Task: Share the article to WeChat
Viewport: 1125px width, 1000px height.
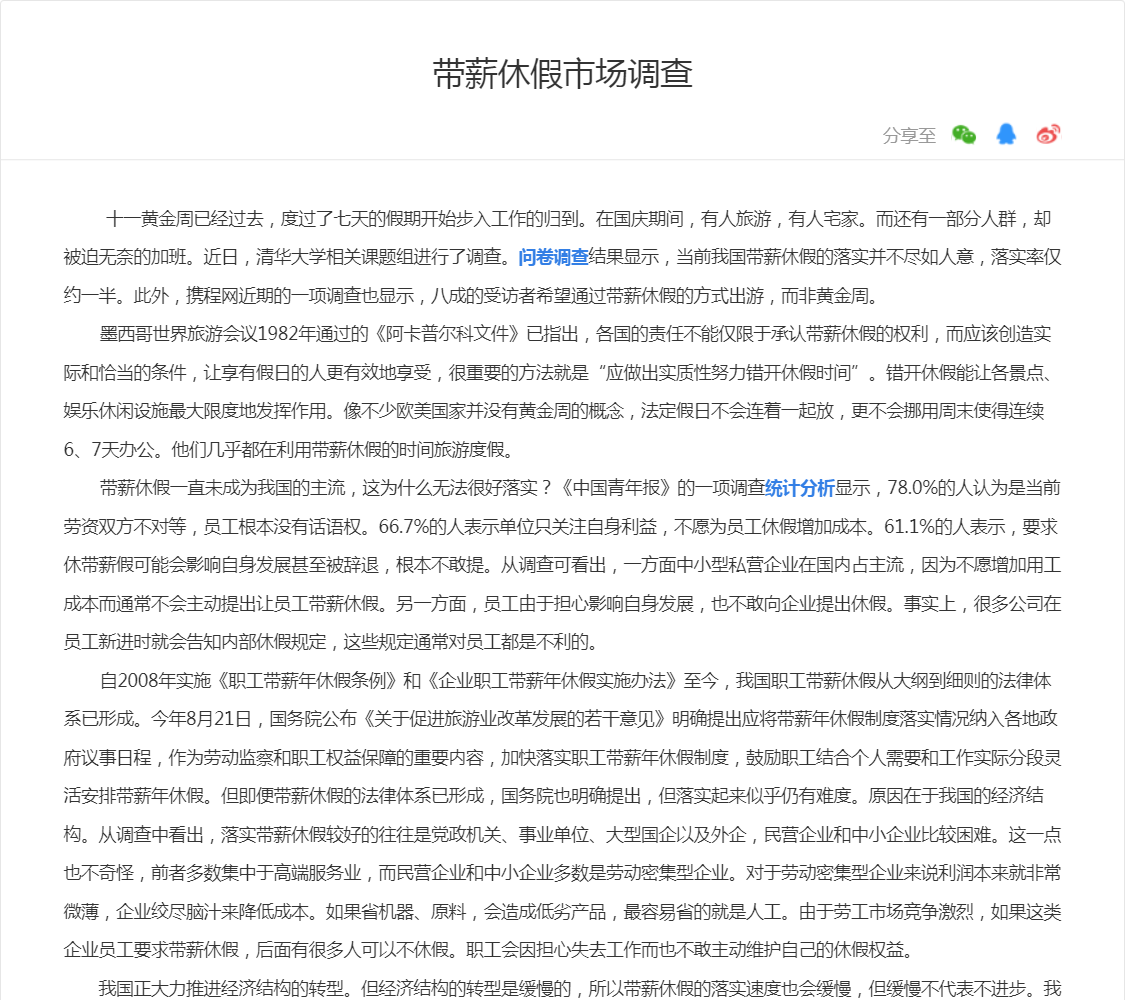Action: [964, 134]
